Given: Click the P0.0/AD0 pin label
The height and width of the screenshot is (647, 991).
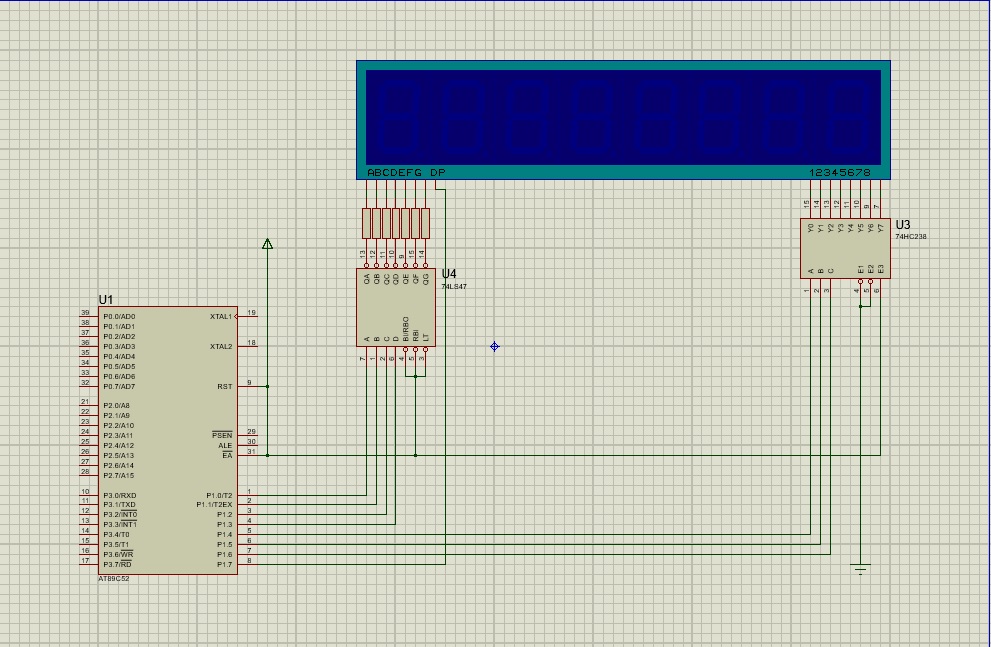Looking at the screenshot, I should tap(119, 317).
